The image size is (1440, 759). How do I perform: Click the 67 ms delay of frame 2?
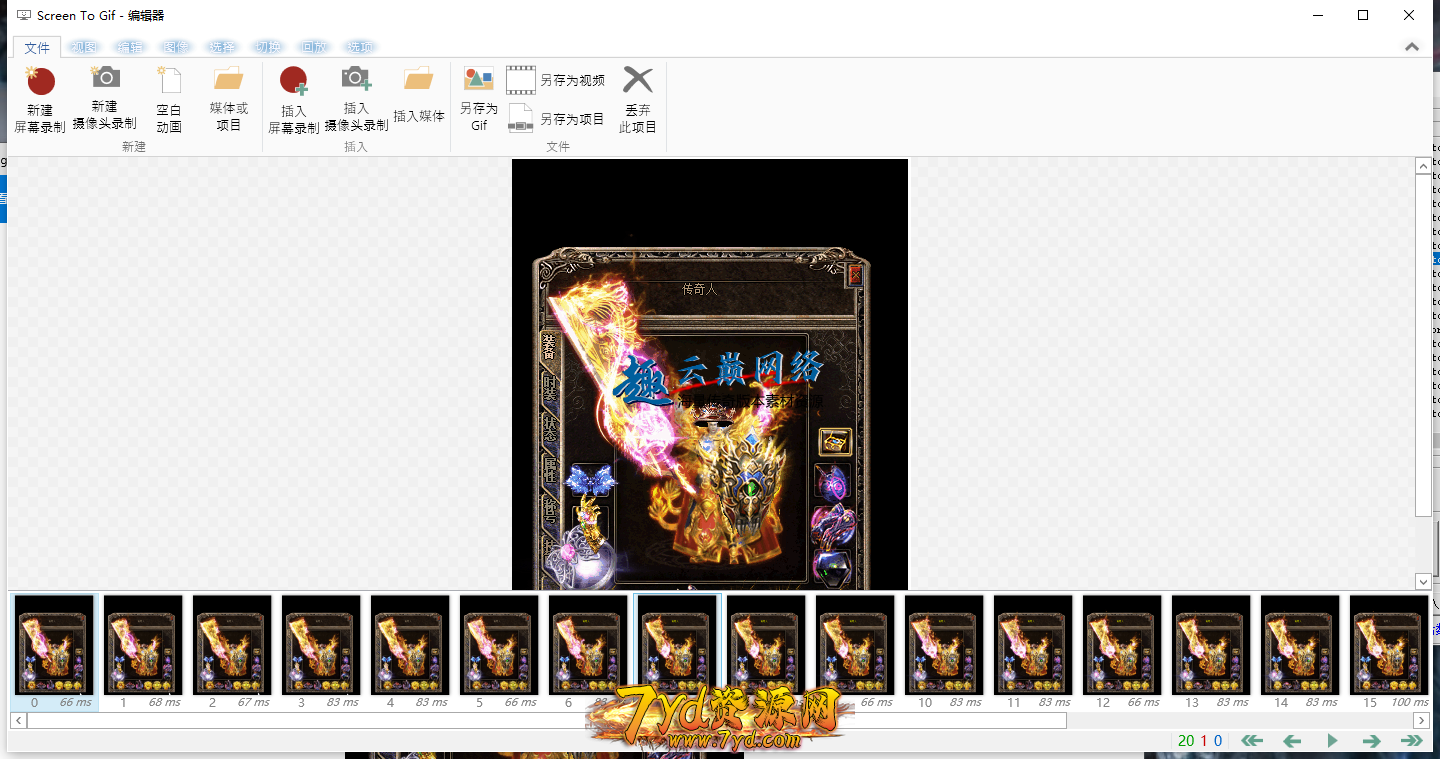(253, 702)
